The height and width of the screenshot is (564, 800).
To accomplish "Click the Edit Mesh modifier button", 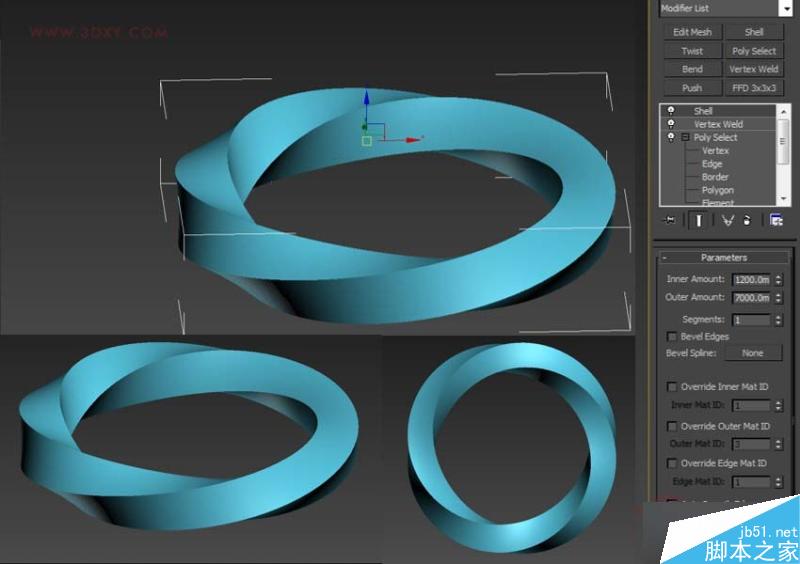I will pos(692,32).
